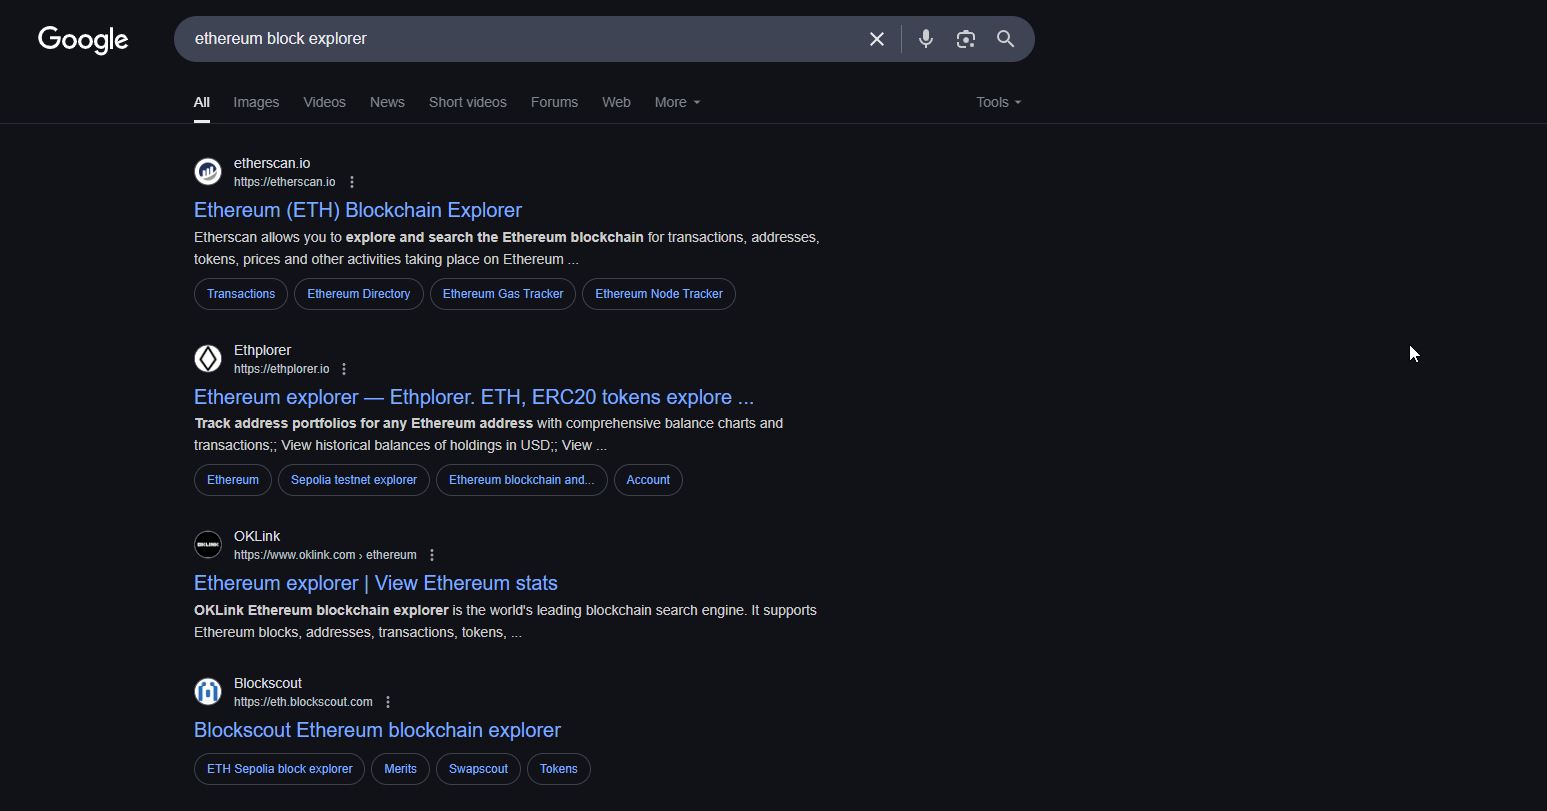This screenshot has width=1547, height=811.
Task: Open search by image camera icon
Action: (x=965, y=39)
